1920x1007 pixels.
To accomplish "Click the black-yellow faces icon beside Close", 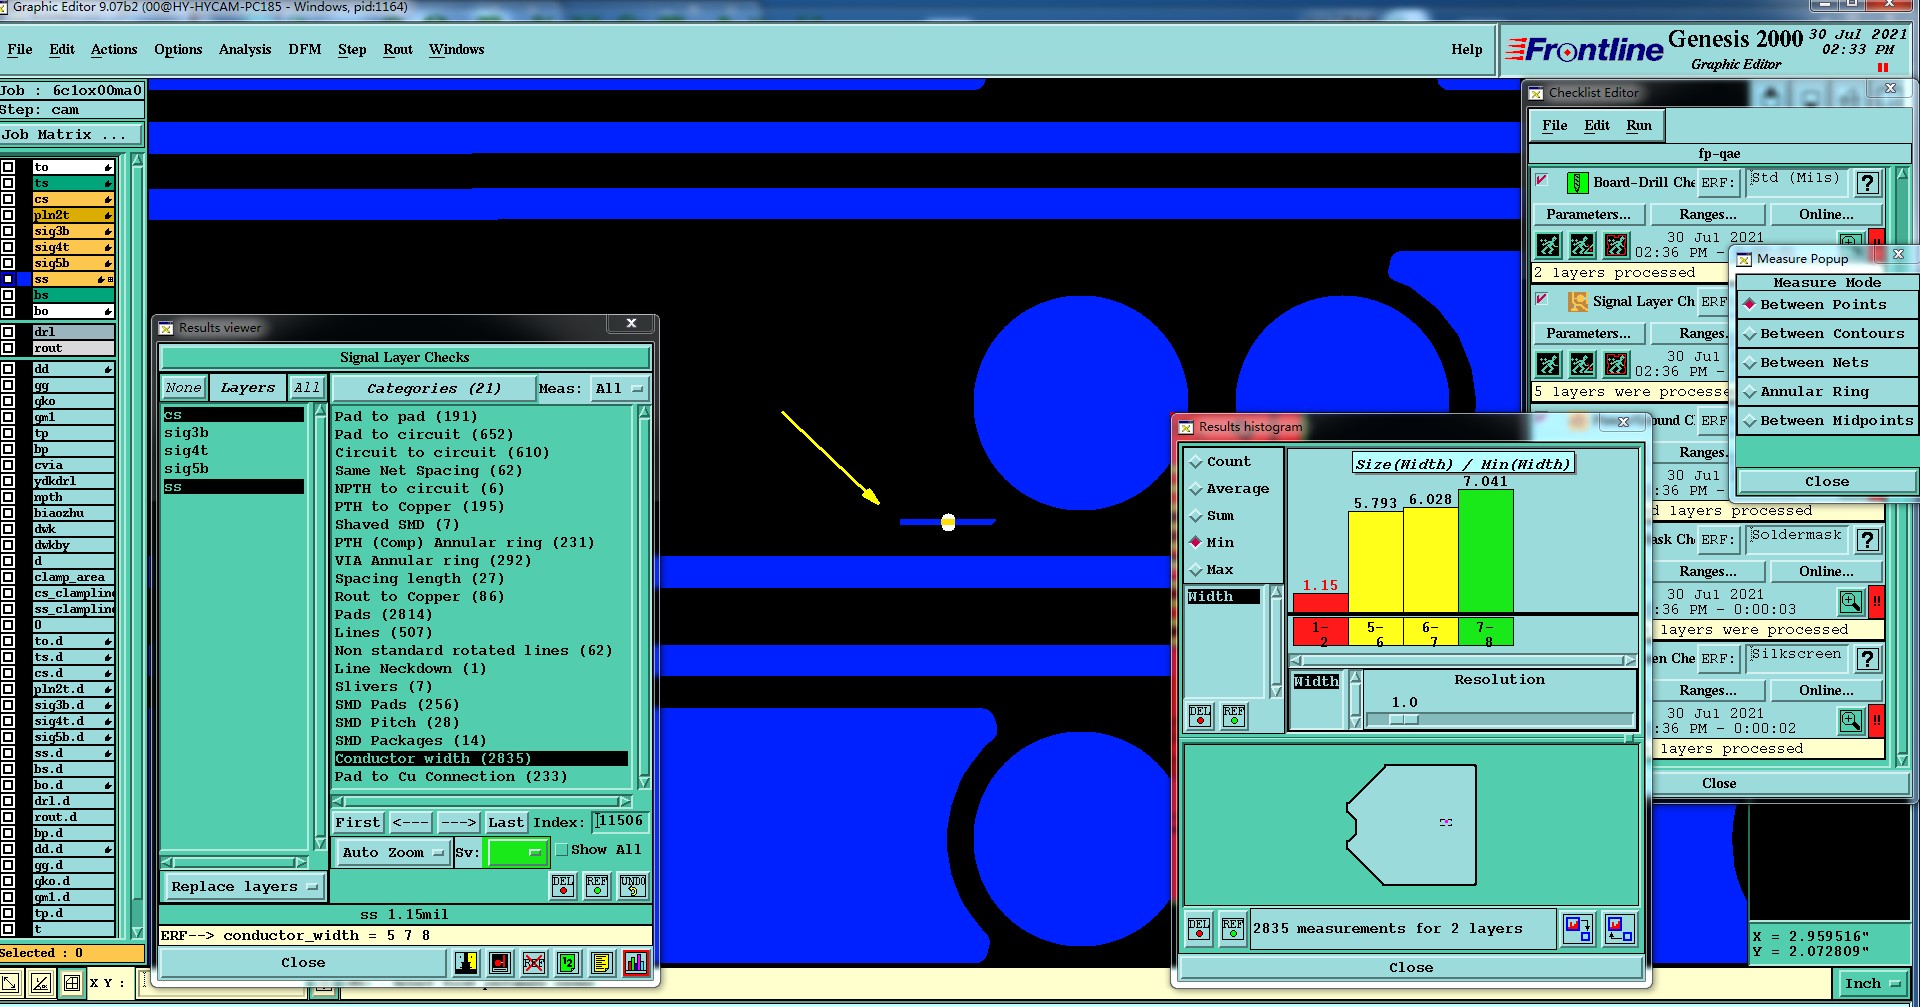I will [x=466, y=962].
